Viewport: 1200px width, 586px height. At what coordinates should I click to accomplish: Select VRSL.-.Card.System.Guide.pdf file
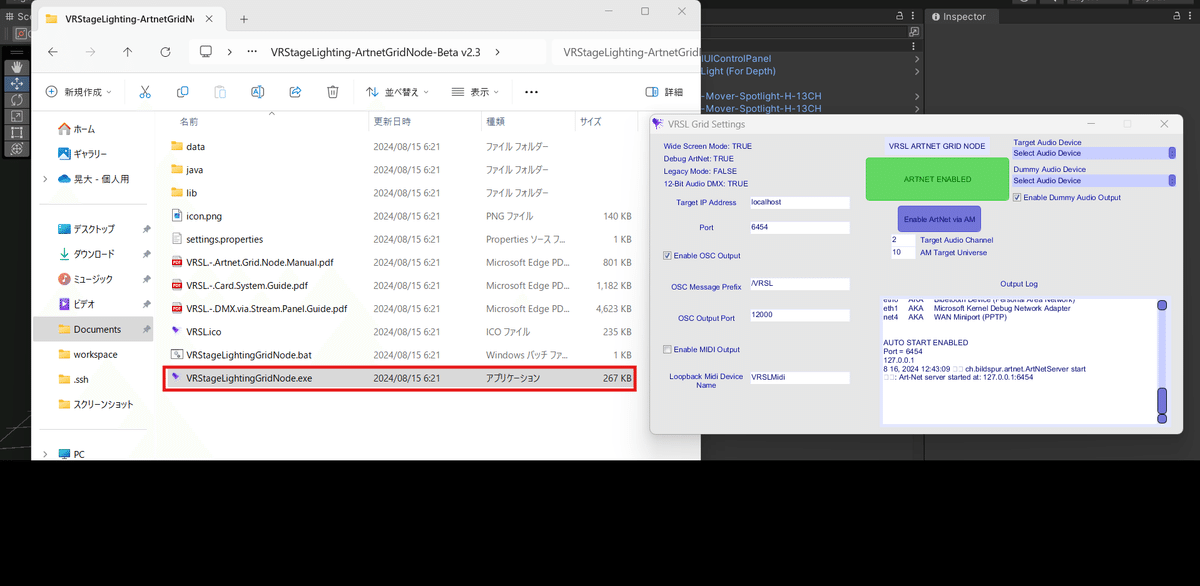[399, 285]
